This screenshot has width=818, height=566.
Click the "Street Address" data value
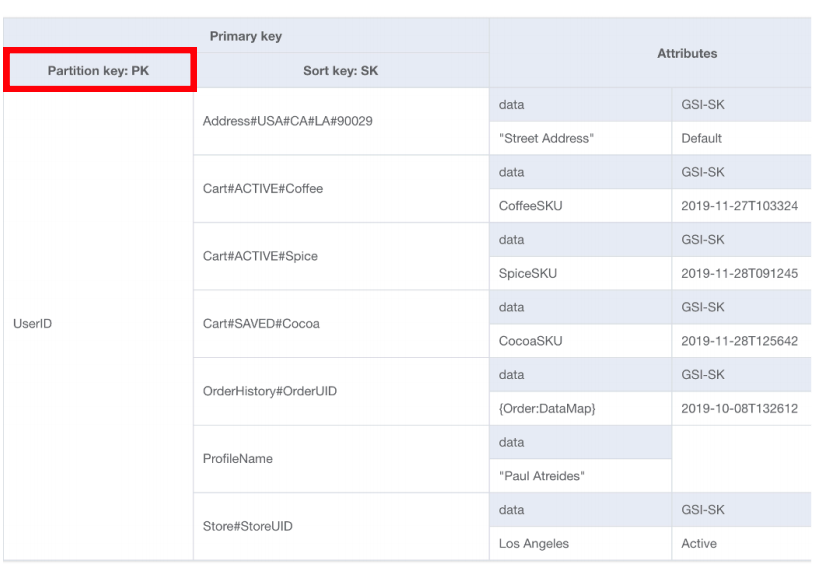(x=546, y=138)
